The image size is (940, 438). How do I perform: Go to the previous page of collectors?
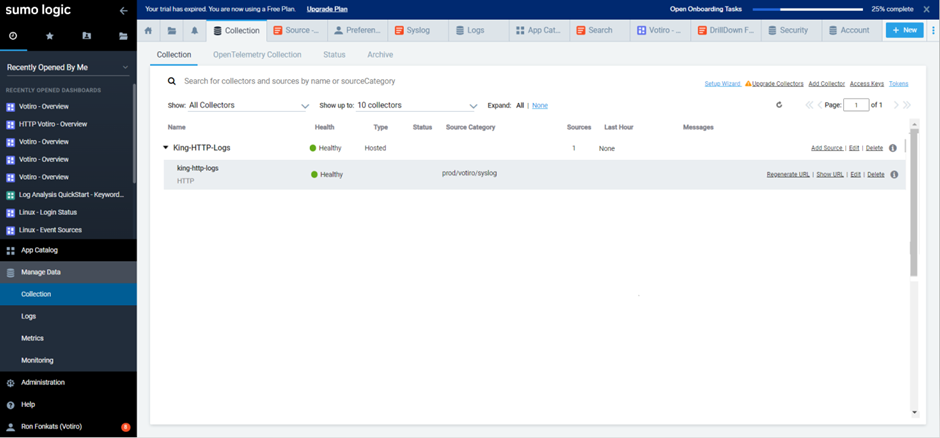pos(820,105)
